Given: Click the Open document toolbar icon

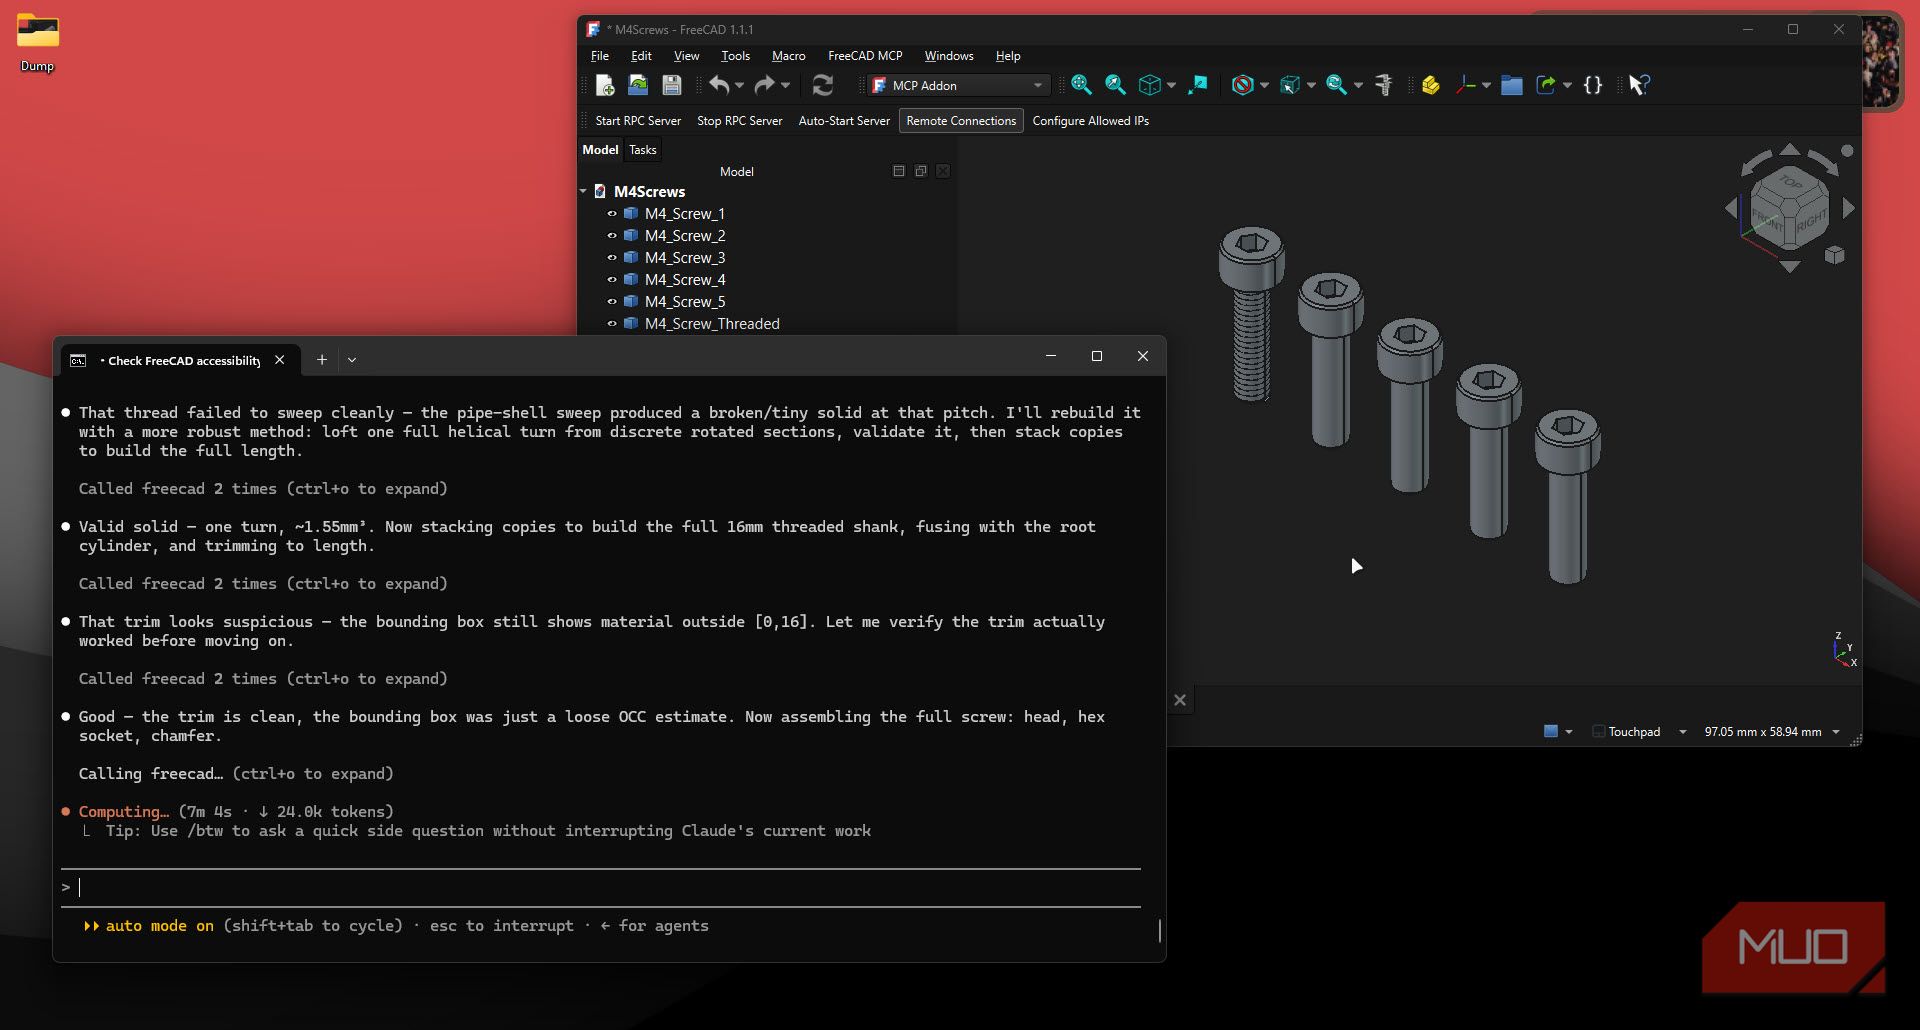Looking at the screenshot, I should tap(638, 85).
